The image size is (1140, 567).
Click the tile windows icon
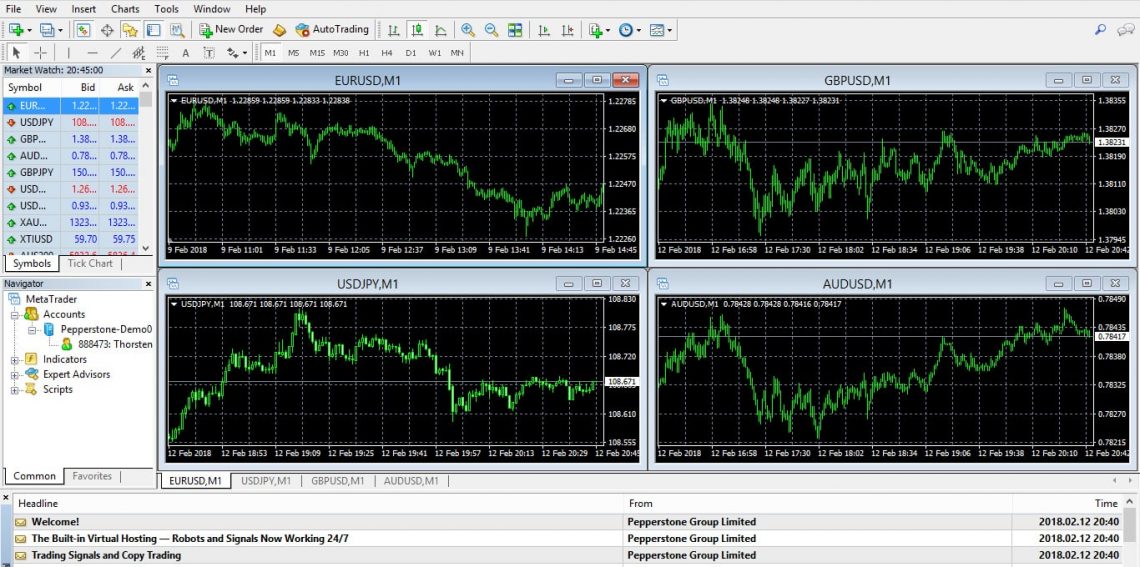click(x=515, y=30)
